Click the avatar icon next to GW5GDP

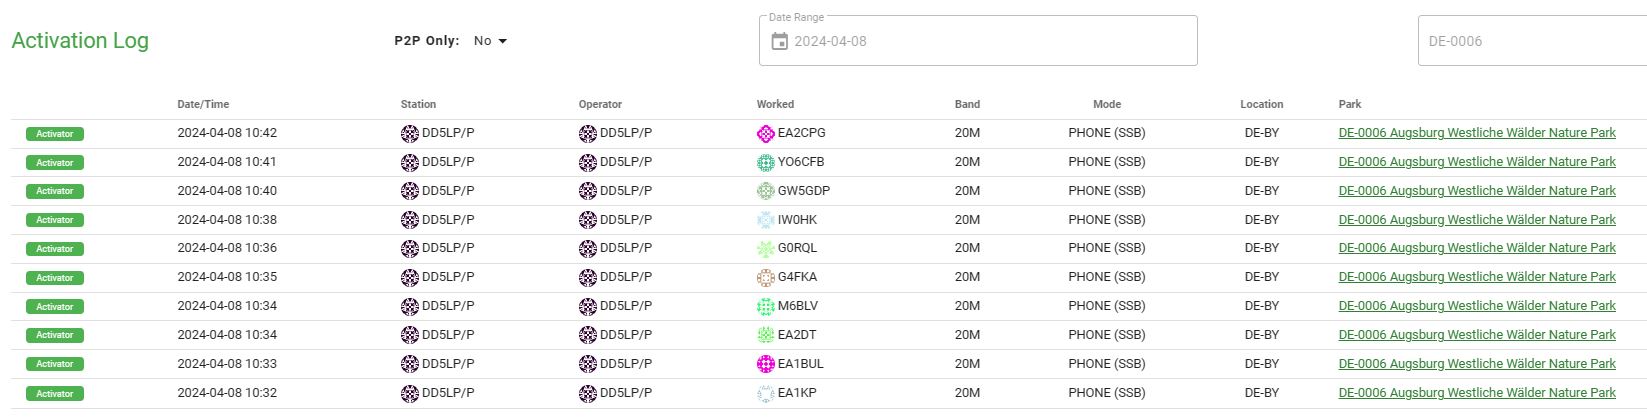[x=766, y=191]
